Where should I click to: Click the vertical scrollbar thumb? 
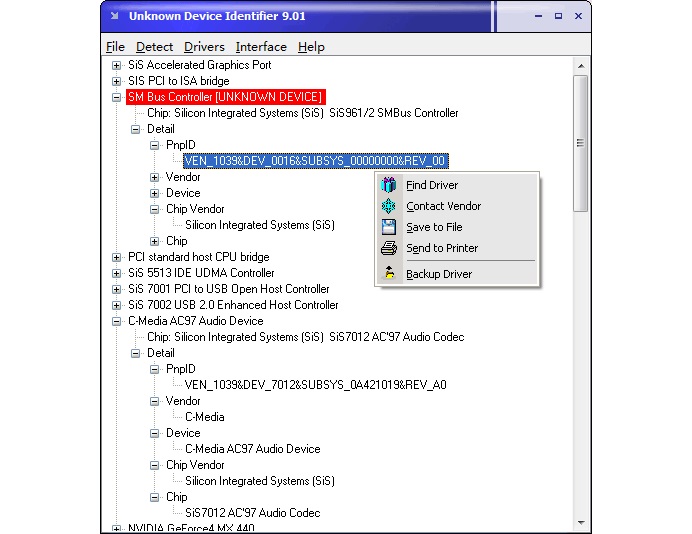point(581,143)
